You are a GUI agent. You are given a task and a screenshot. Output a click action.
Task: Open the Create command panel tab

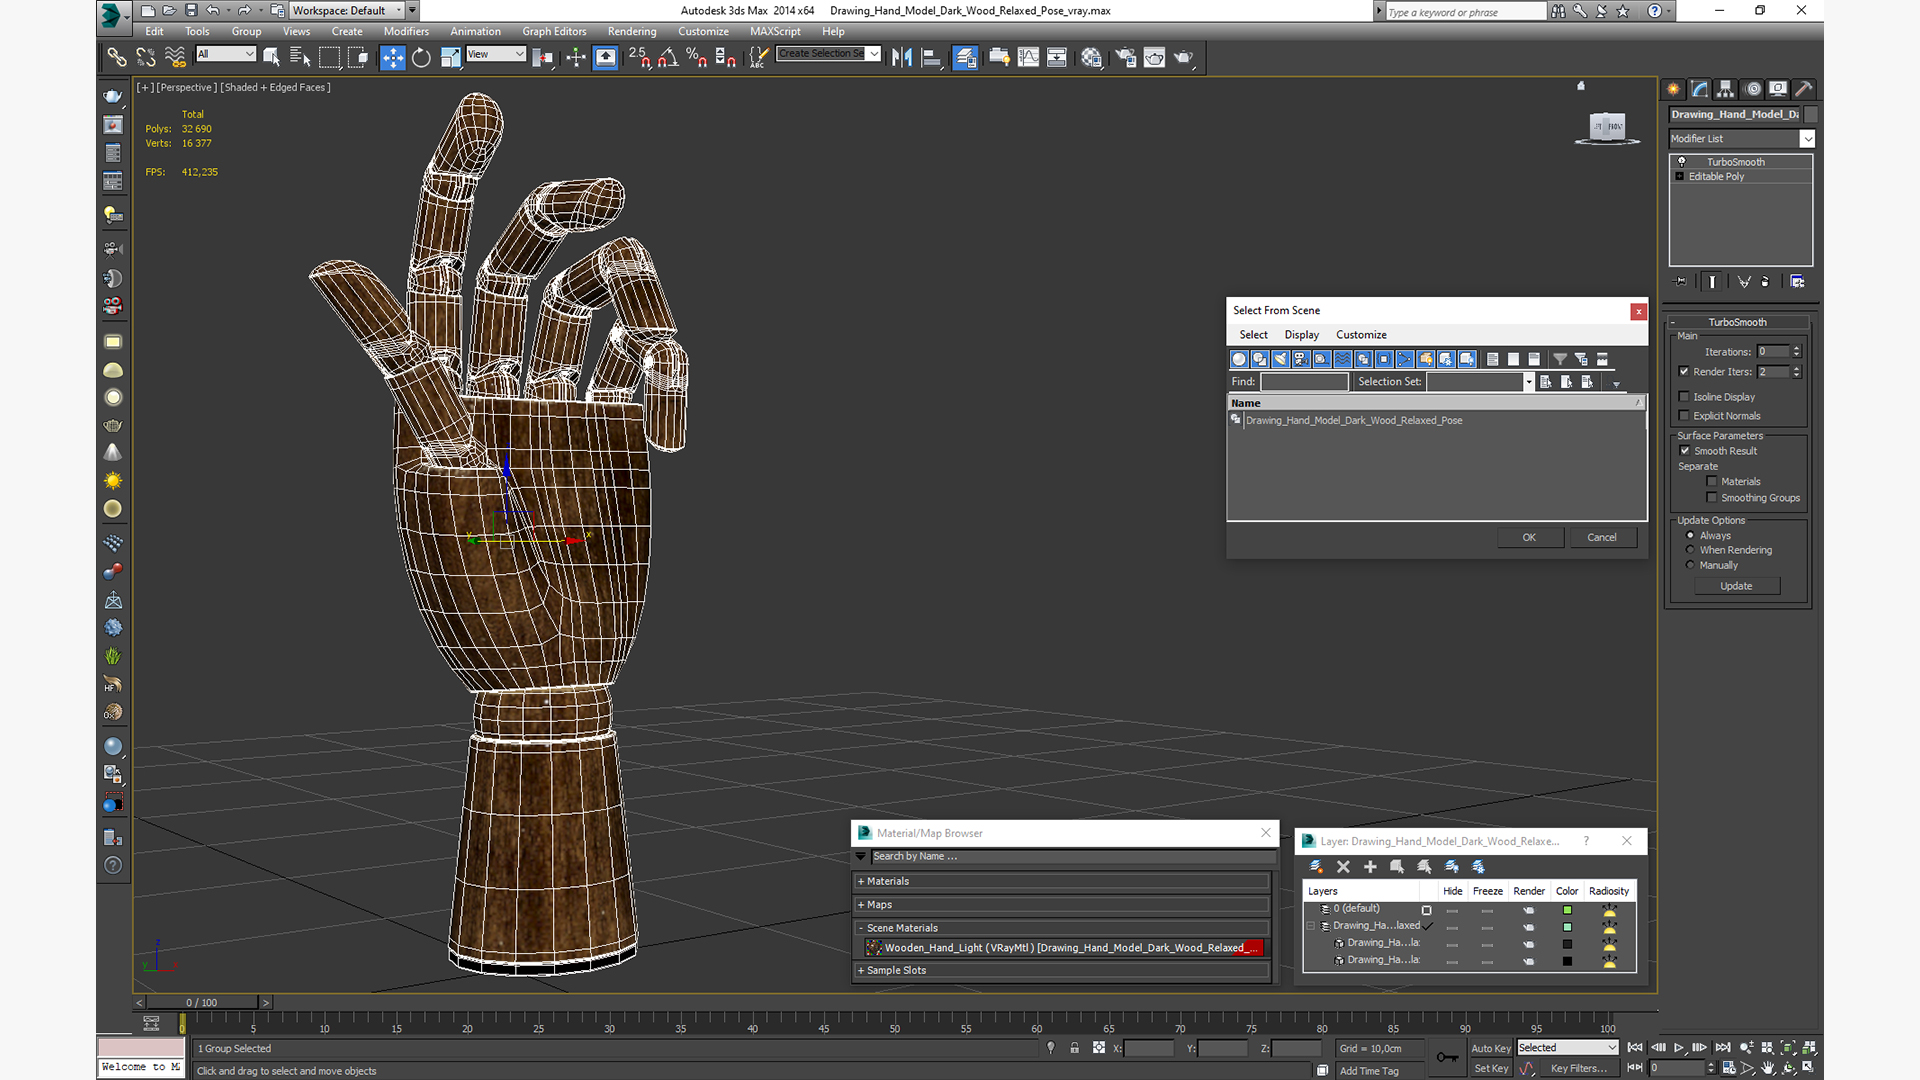coord(1673,88)
